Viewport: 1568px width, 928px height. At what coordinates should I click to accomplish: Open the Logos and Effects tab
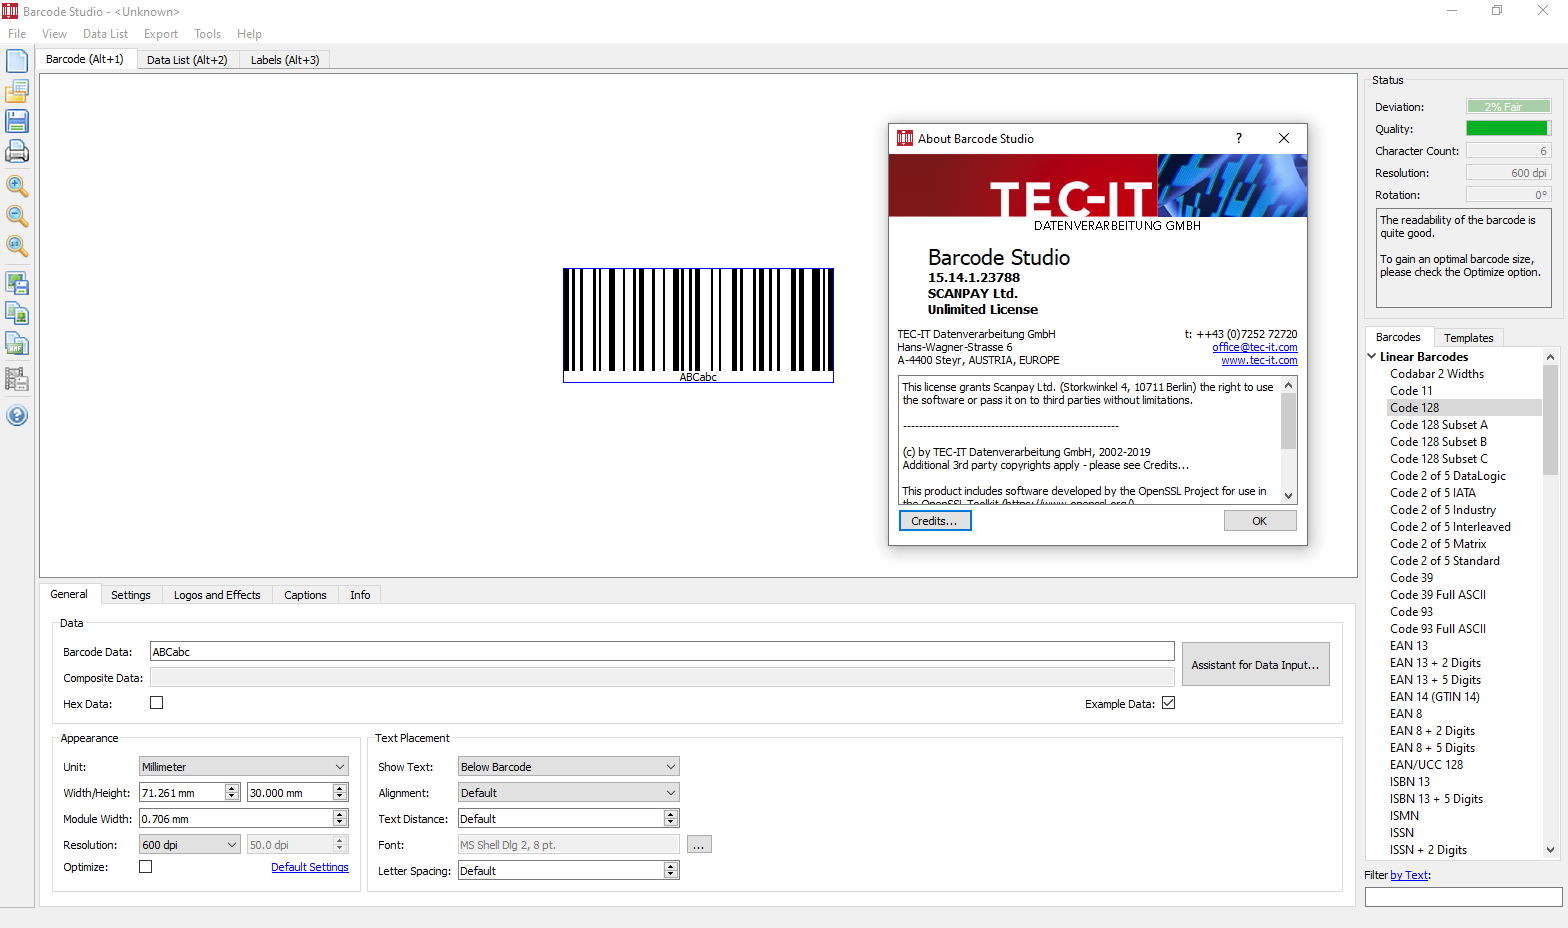[217, 595]
